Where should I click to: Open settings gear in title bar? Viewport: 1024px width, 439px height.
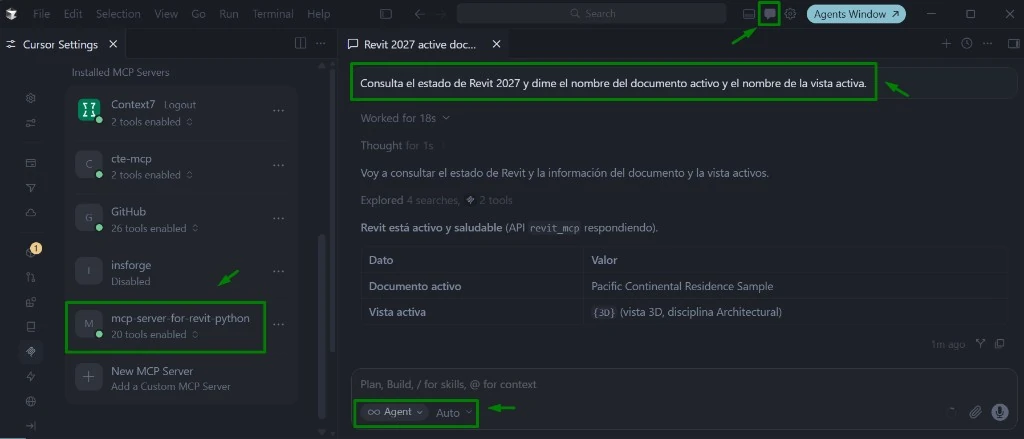[x=790, y=14]
